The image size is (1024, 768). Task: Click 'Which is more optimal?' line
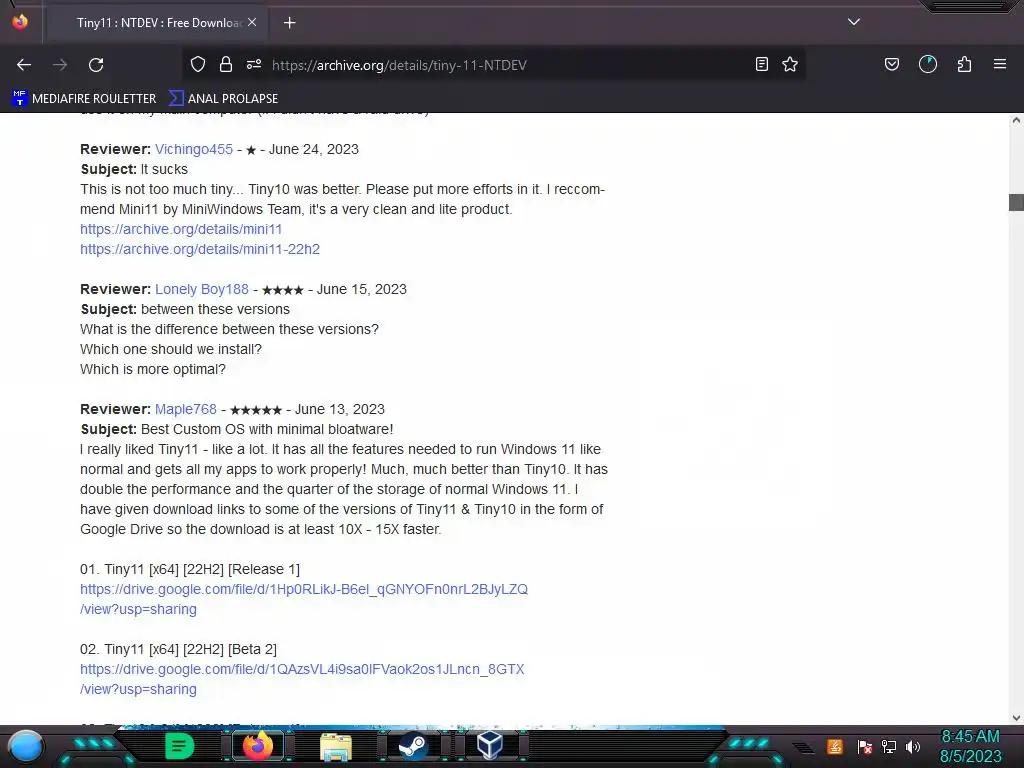(x=153, y=369)
